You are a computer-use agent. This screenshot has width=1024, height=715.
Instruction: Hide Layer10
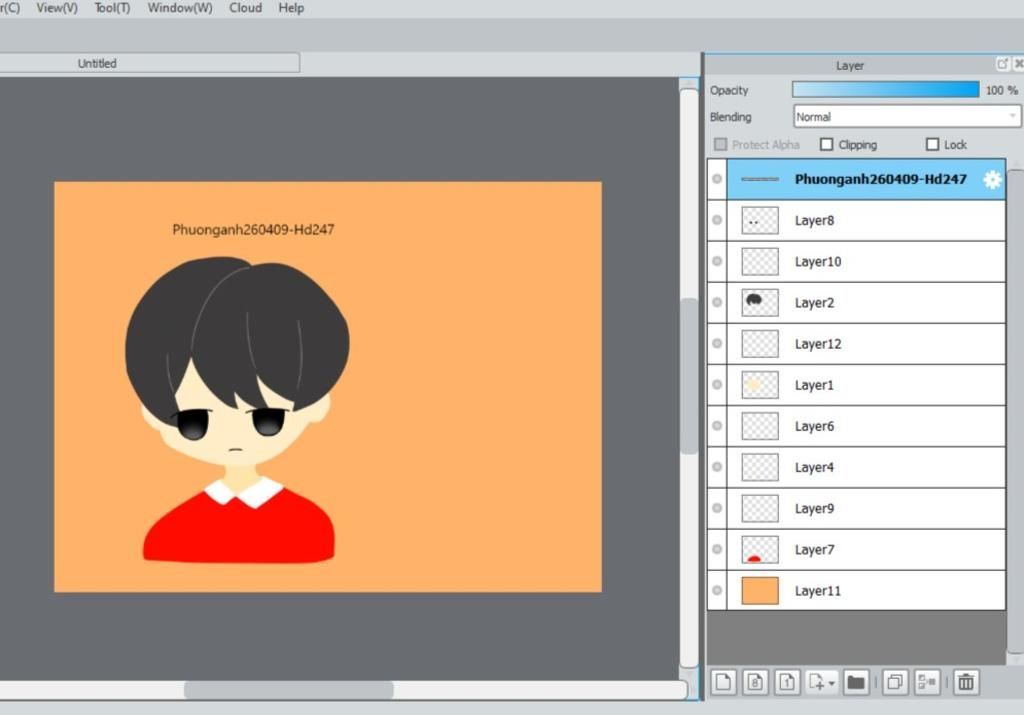[717, 261]
